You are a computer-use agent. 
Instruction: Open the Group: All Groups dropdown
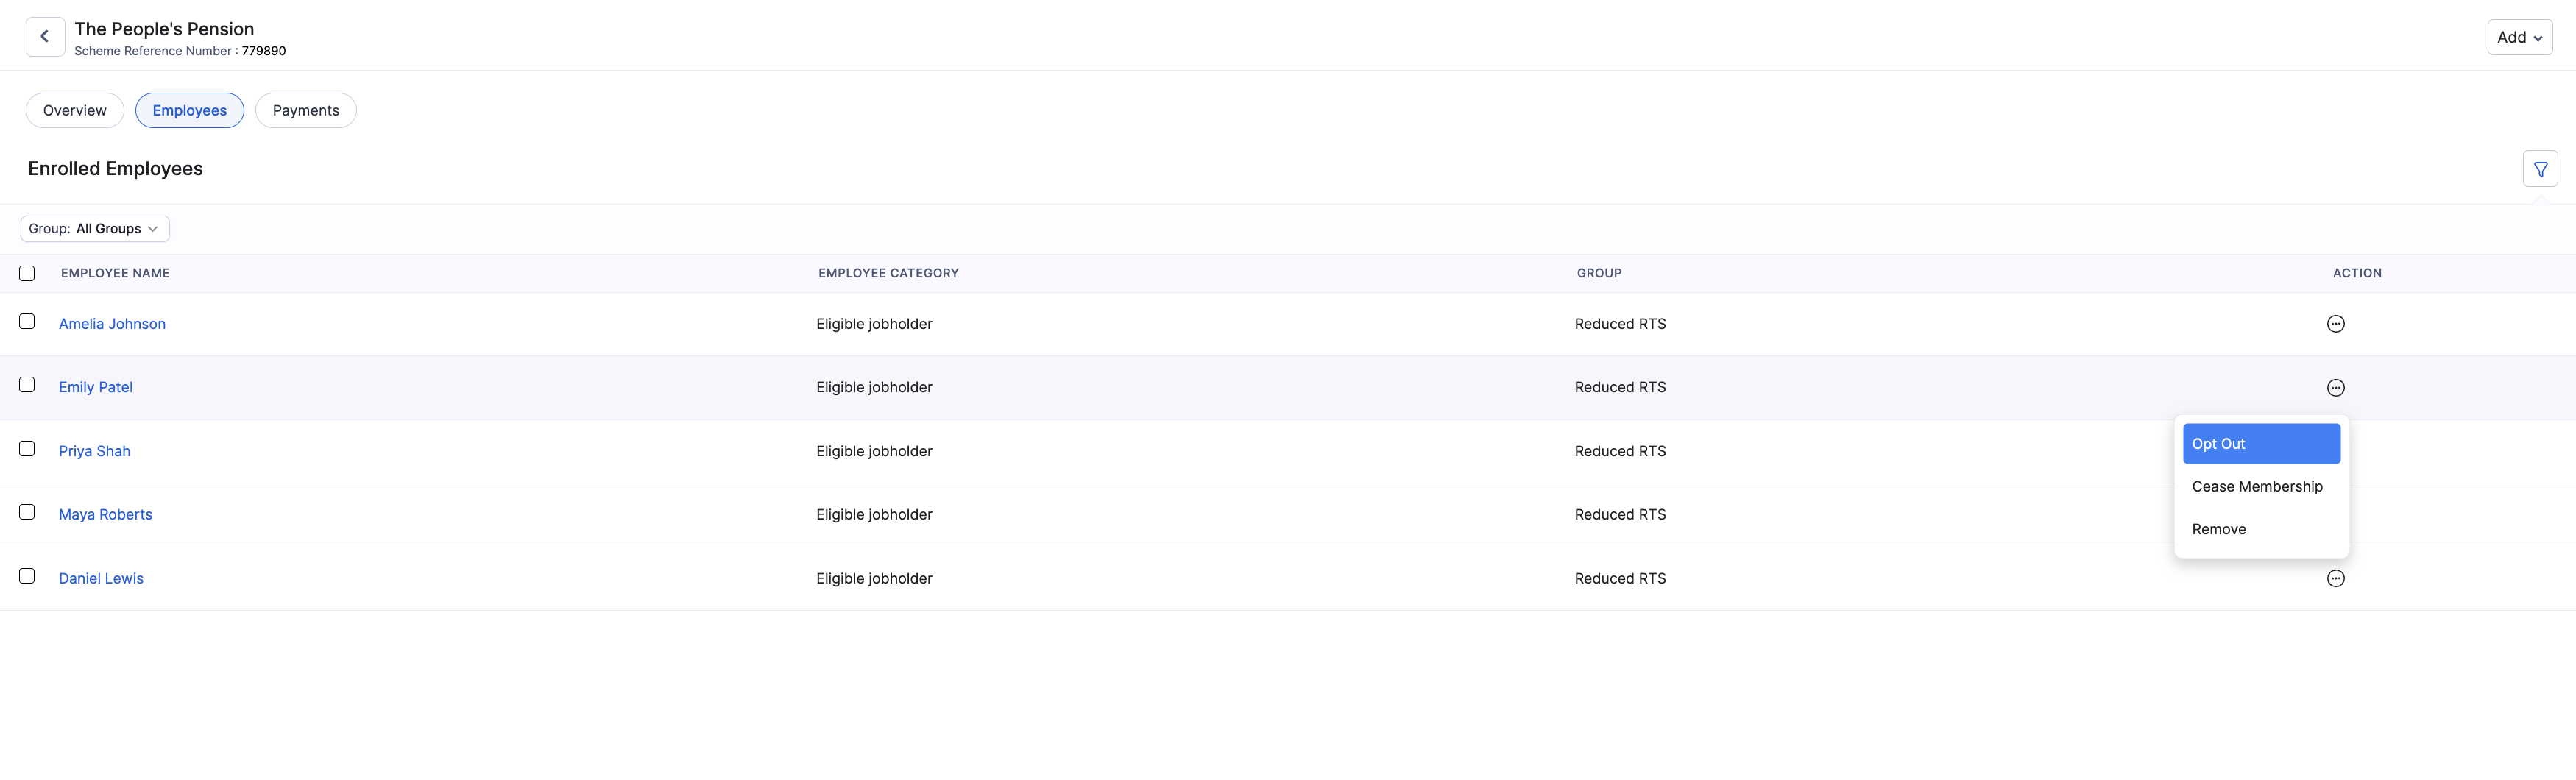tap(95, 229)
